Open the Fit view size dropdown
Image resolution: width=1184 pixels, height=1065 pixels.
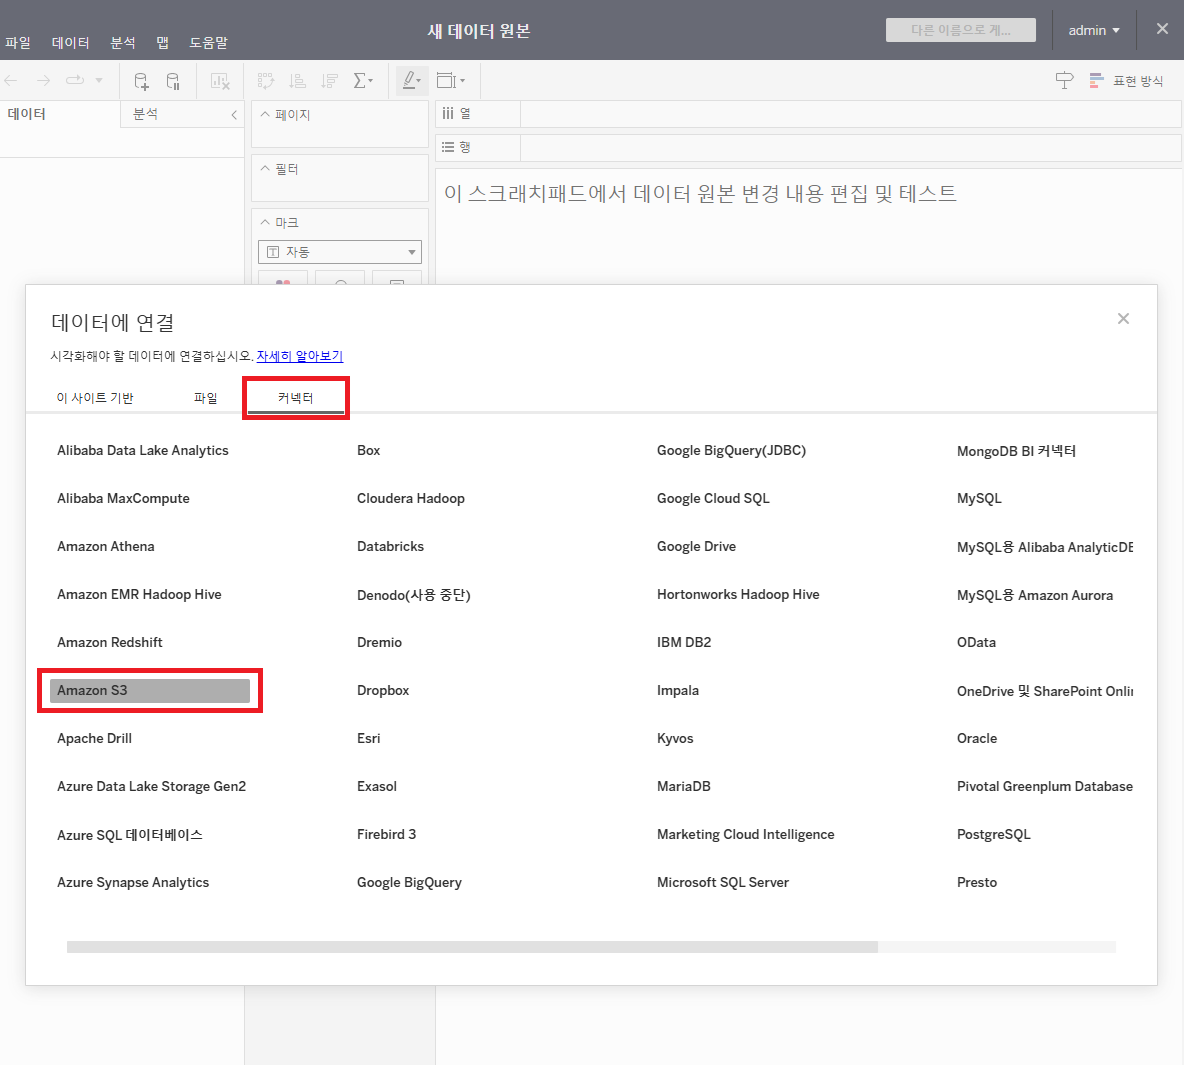coord(451,81)
